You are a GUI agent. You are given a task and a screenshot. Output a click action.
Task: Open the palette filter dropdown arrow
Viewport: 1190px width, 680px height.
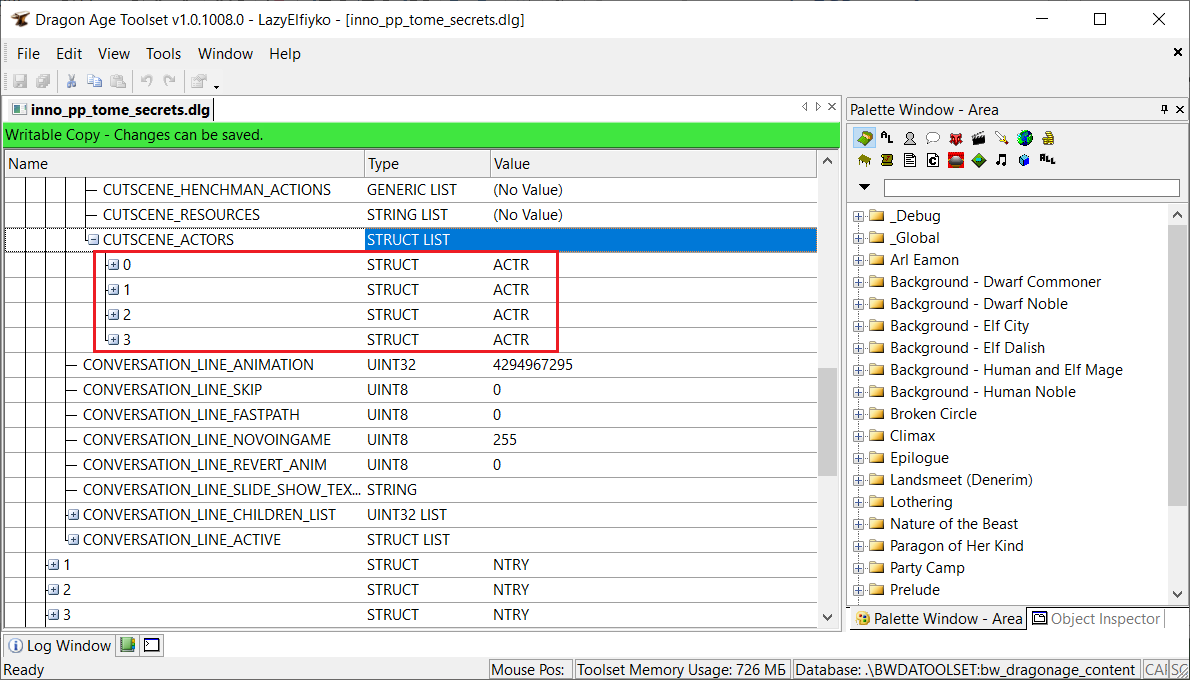click(x=865, y=188)
